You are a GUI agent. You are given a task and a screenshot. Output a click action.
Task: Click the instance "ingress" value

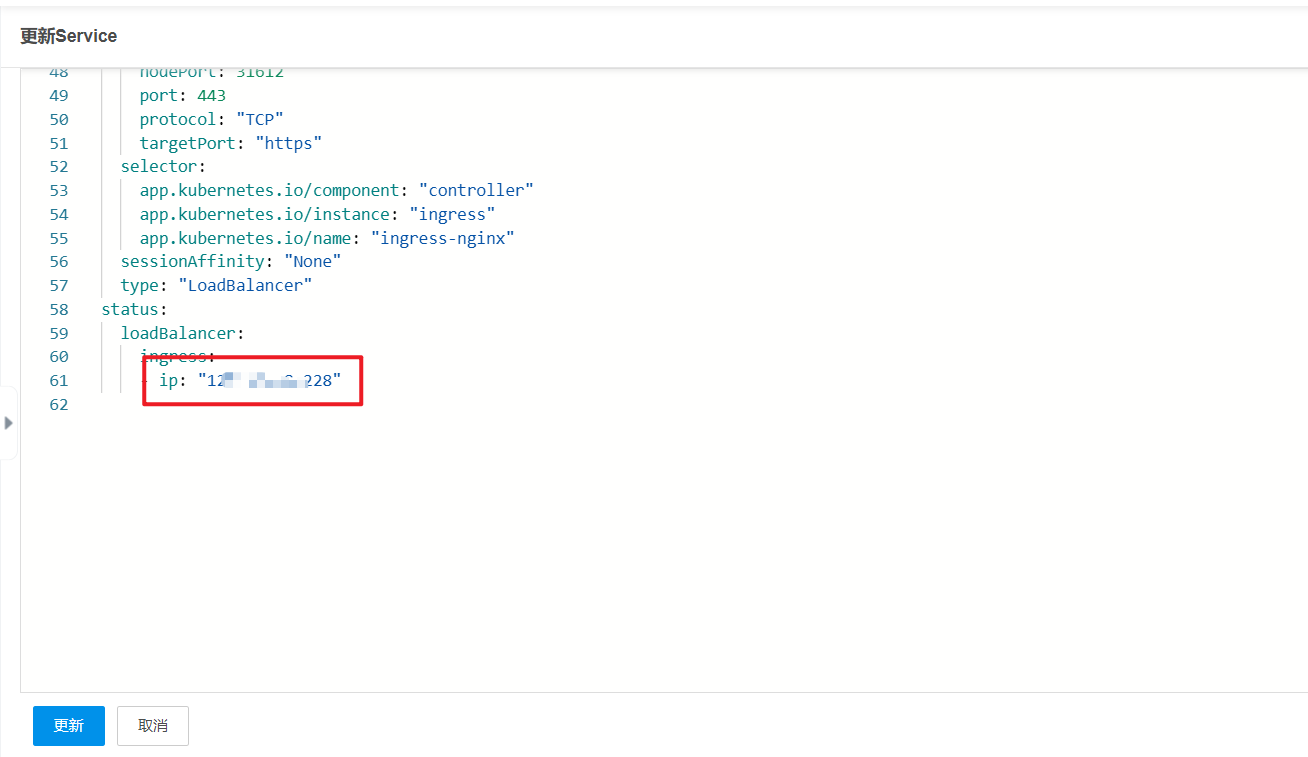tap(452, 214)
